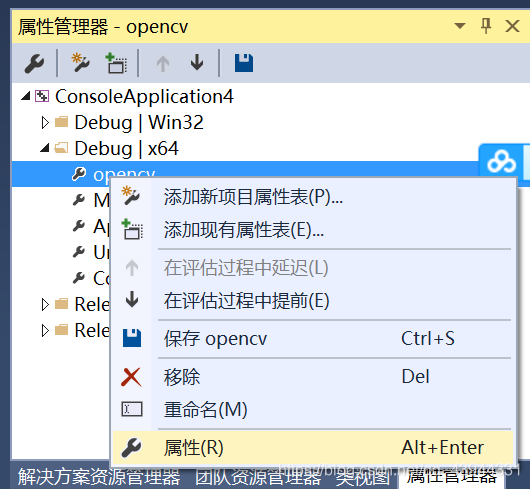Select property sheet starting with U
Screen dimensions: 530x489
[x=101, y=252]
